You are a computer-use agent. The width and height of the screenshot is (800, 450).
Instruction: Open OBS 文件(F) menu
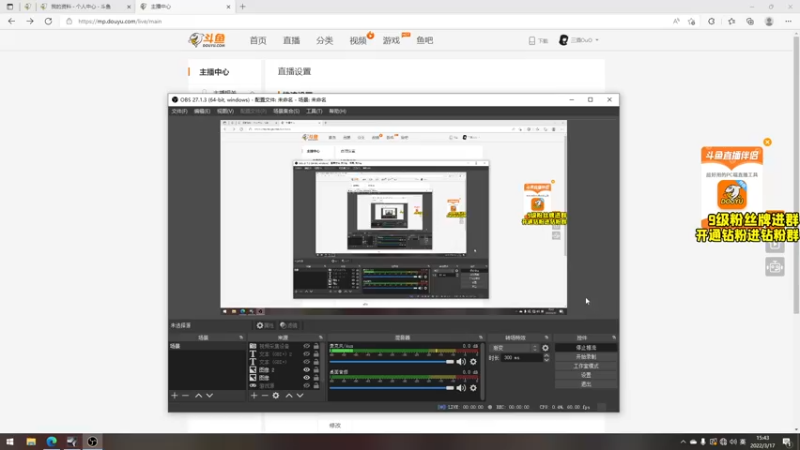pos(179,111)
